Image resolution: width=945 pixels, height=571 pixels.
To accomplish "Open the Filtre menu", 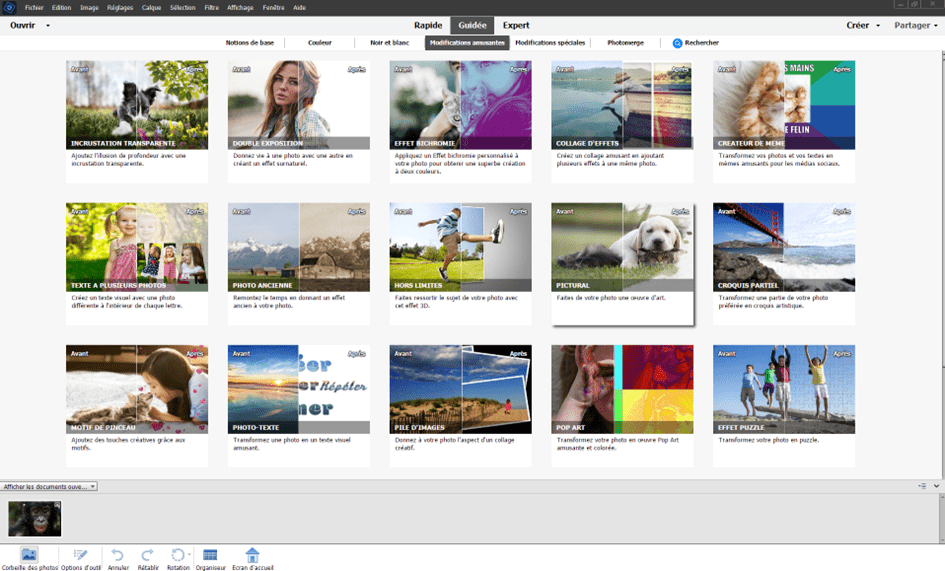I will tap(212, 7).
